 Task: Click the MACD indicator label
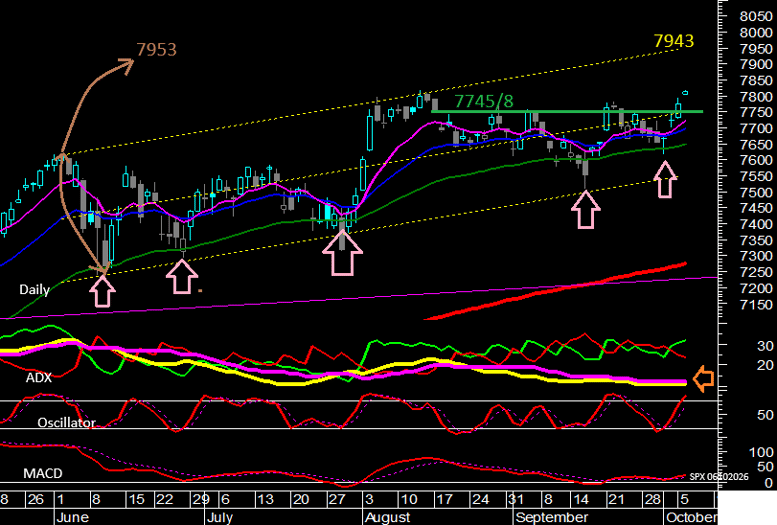click(x=43, y=473)
